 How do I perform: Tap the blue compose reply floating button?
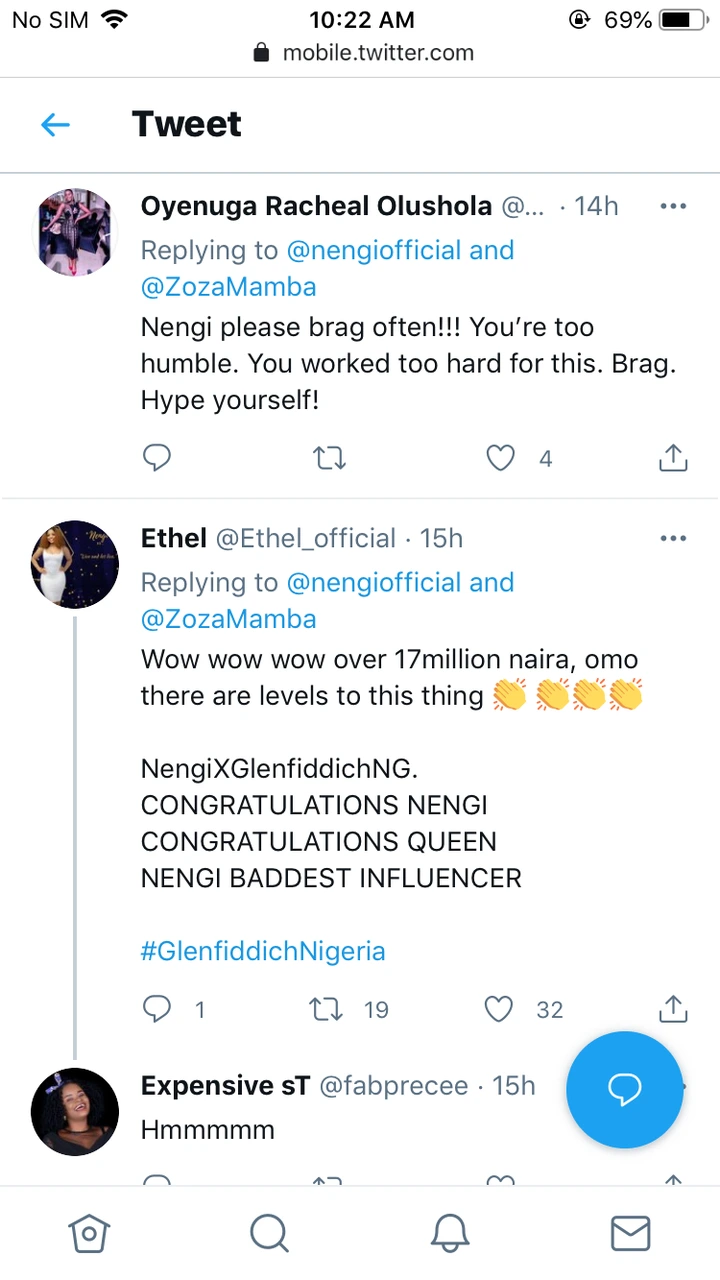click(625, 1090)
